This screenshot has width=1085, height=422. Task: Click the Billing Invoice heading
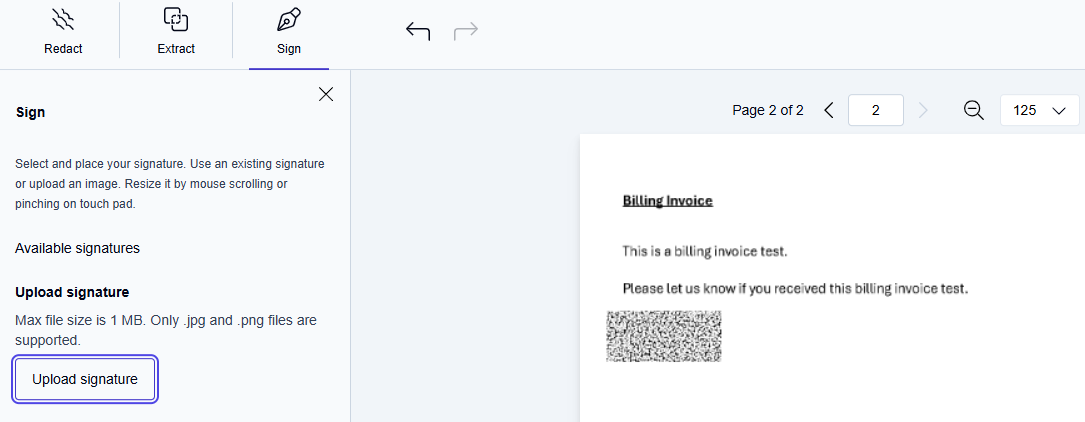[667, 201]
